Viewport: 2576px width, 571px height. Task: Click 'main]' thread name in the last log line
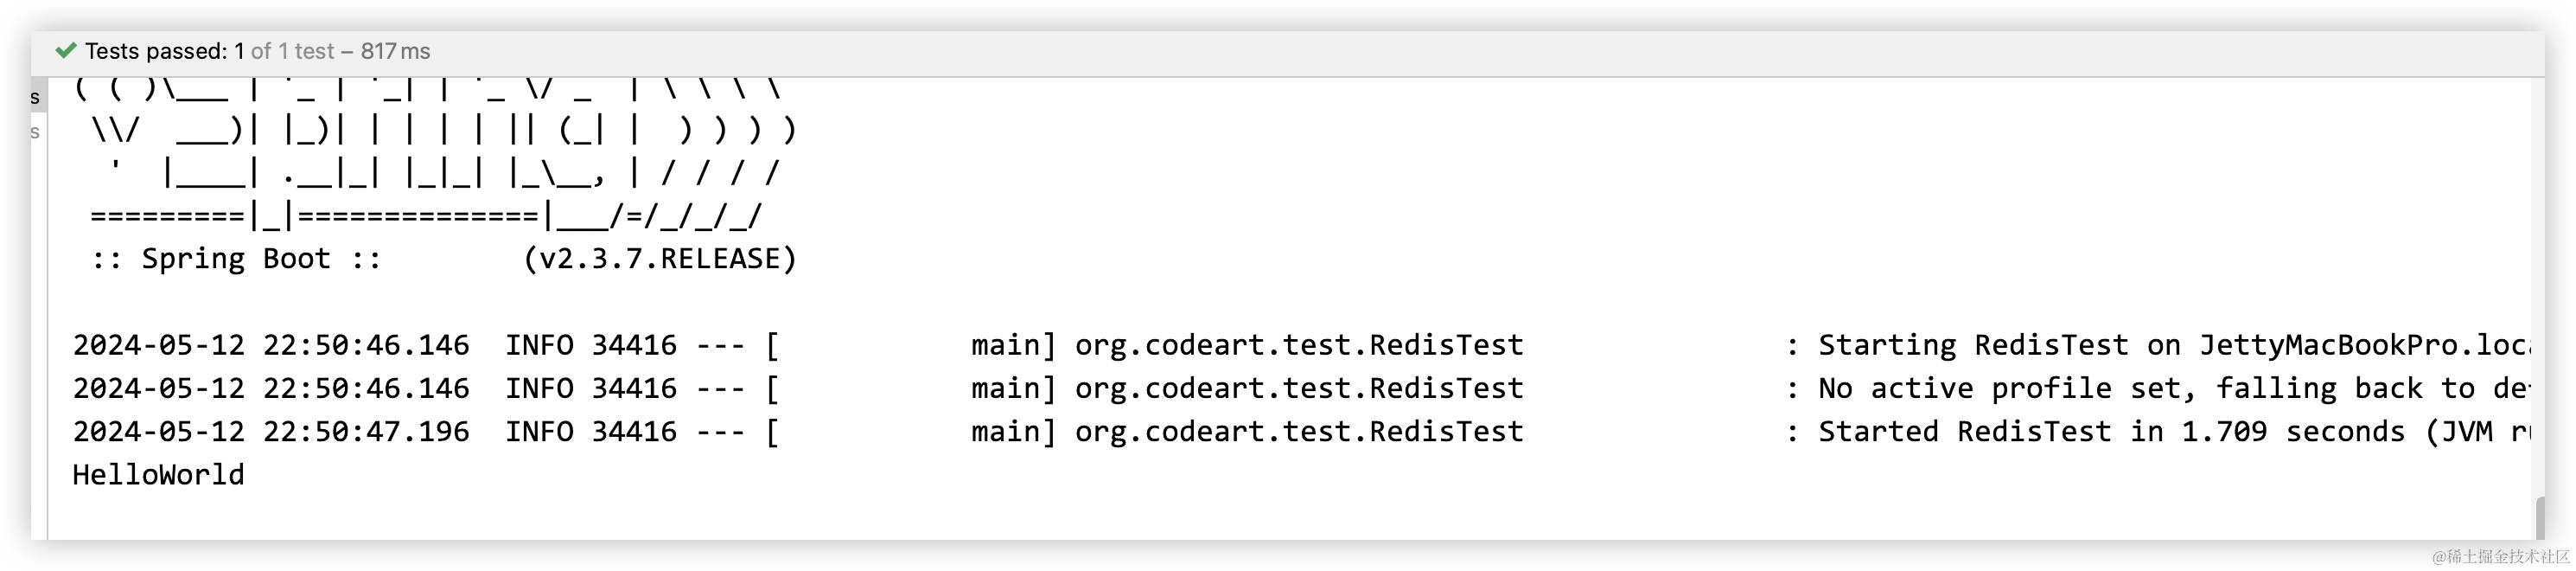pos(1012,432)
